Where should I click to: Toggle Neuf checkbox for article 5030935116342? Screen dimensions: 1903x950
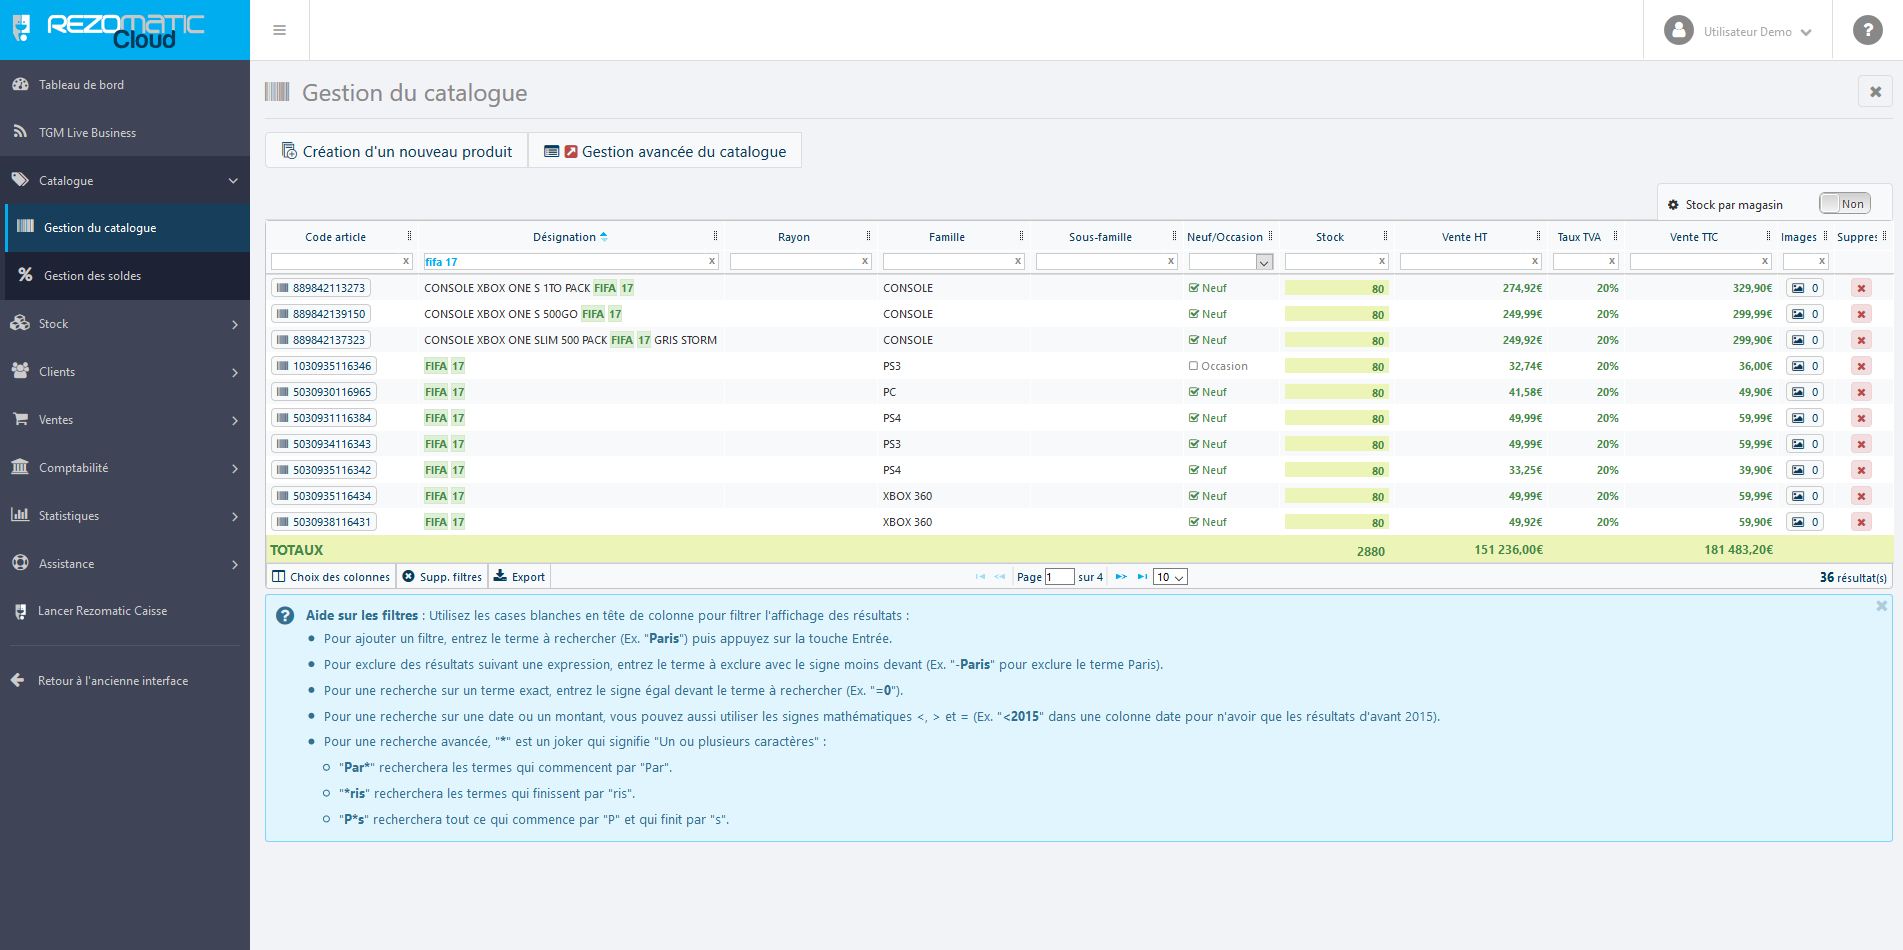click(1193, 470)
